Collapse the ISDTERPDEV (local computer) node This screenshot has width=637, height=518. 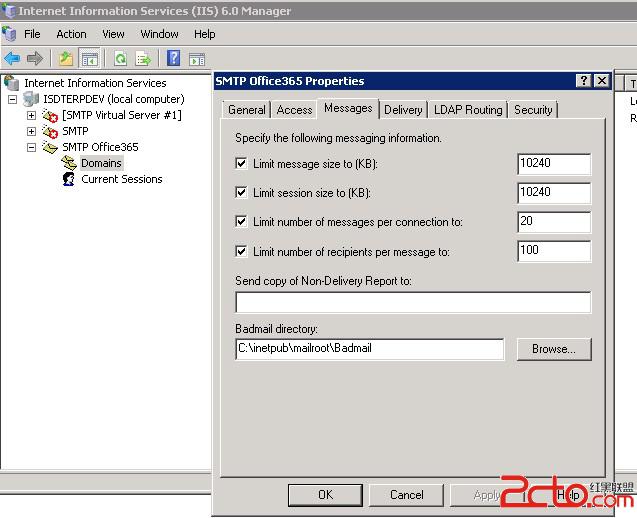point(13,99)
